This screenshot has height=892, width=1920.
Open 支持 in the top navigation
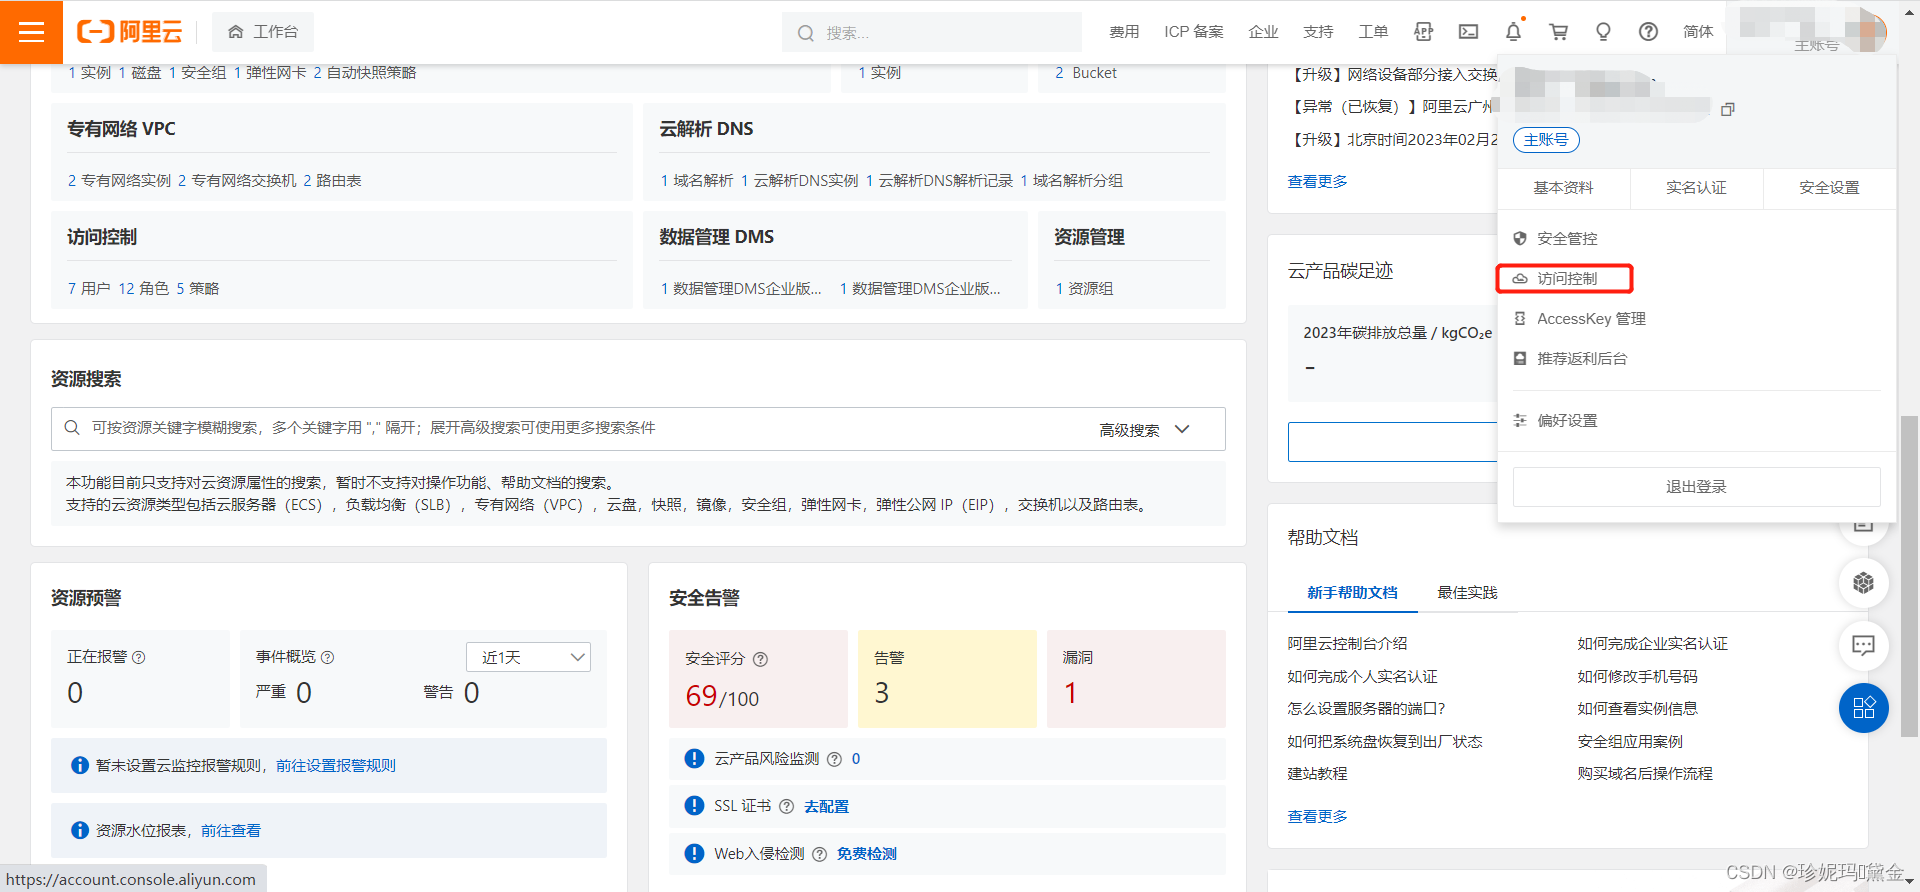tap(1318, 32)
